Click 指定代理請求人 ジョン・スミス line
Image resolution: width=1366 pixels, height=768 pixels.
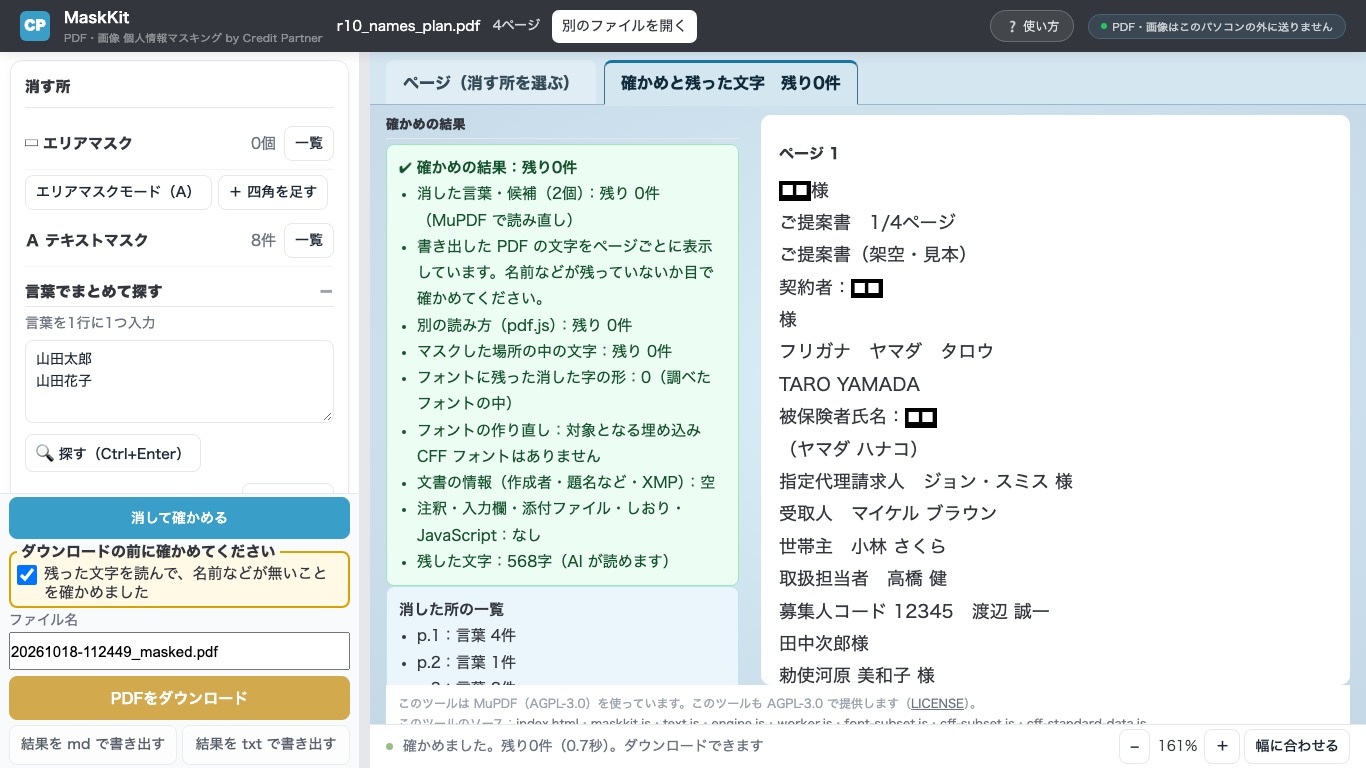926,481
